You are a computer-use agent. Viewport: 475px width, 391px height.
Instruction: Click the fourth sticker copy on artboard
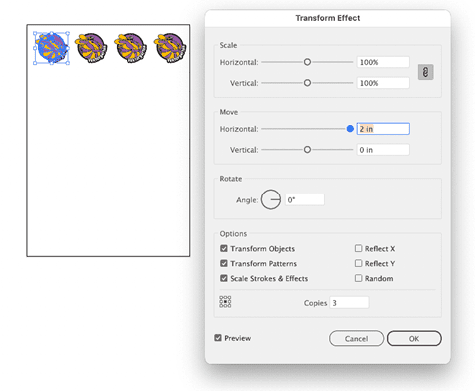coord(170,48)
